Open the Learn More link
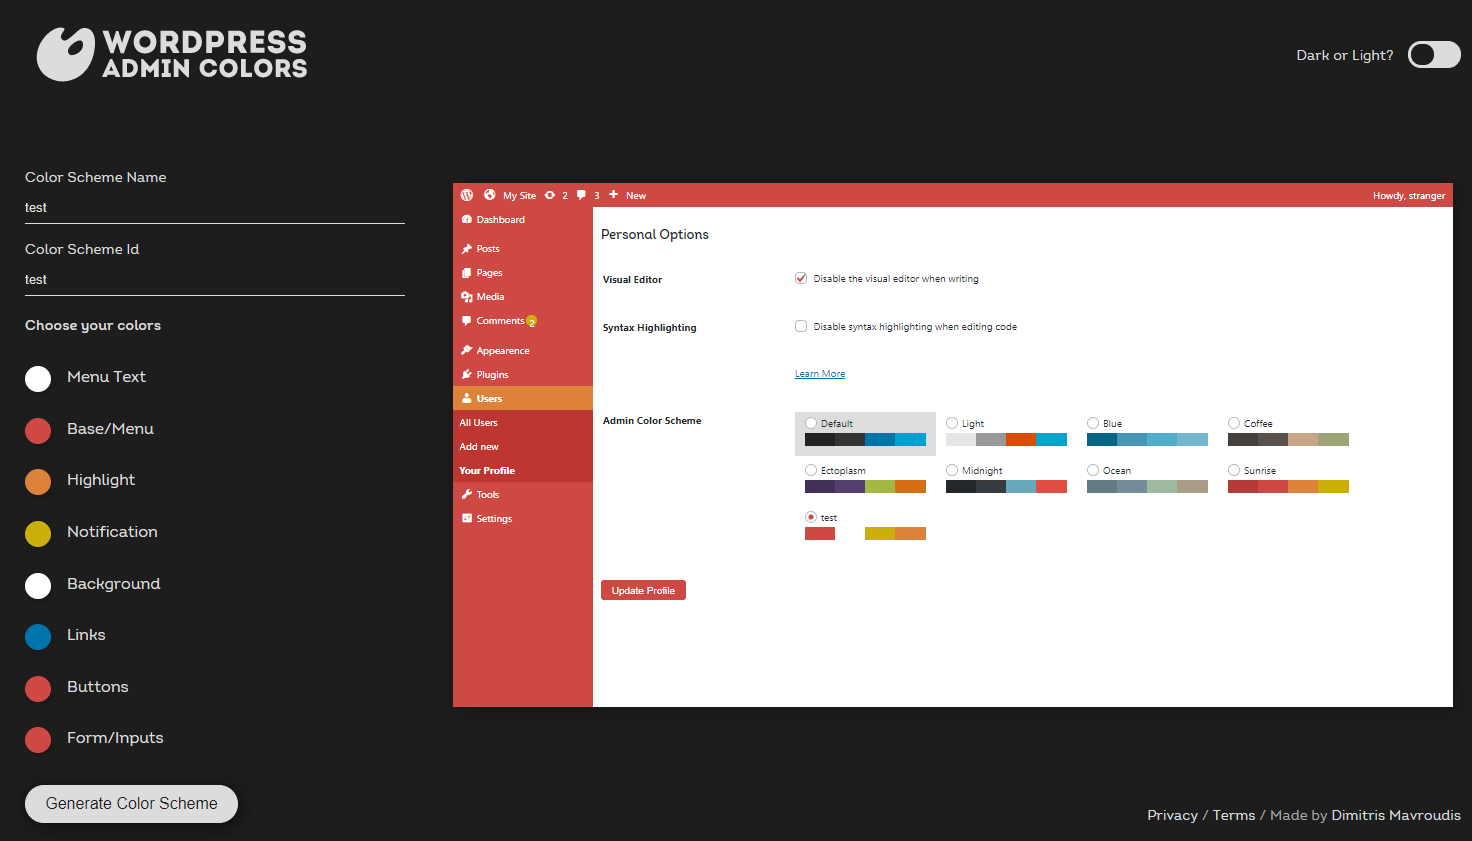The height and width of the screenshot is (841, 1472). point(819,373)
